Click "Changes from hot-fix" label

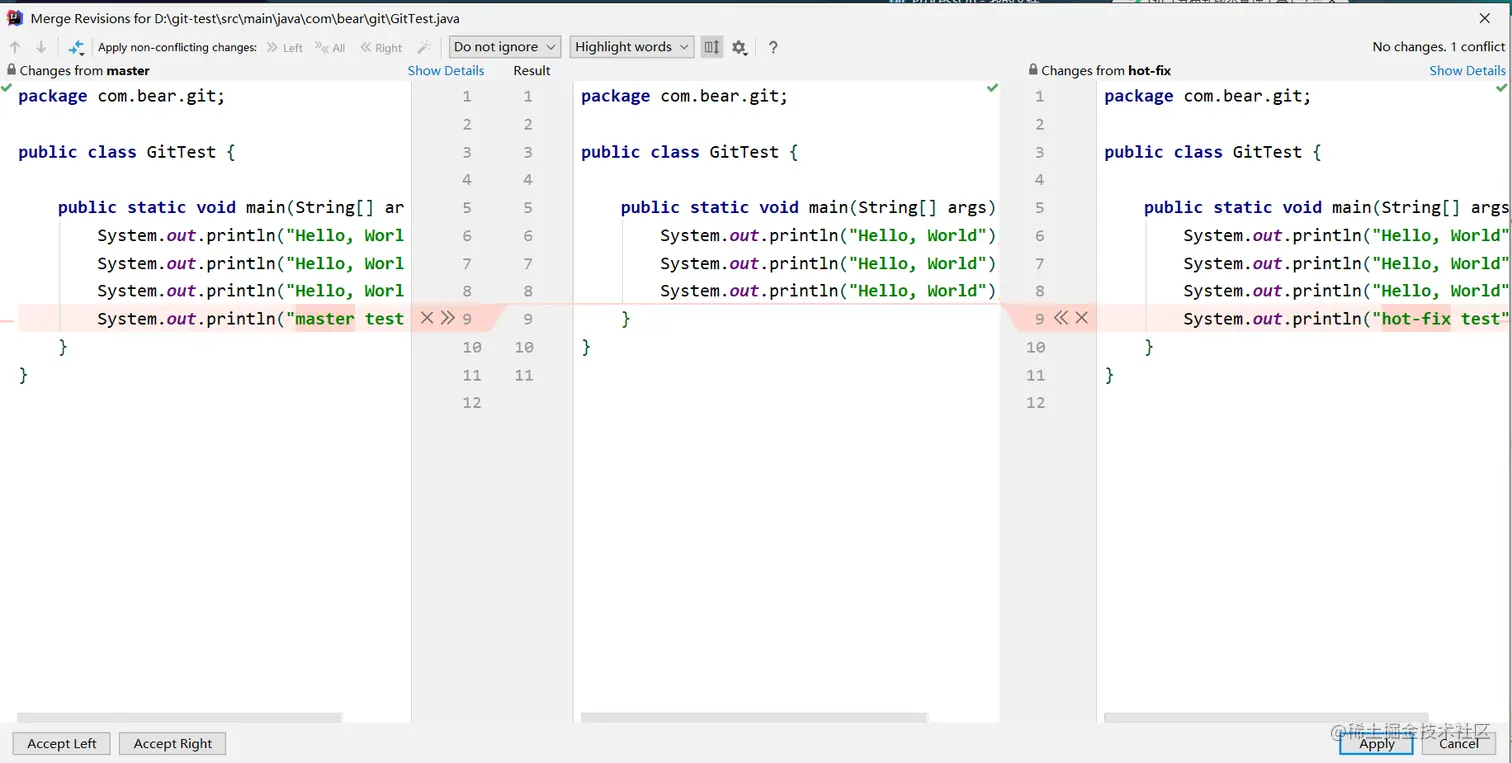click(x=1106, y=71)
